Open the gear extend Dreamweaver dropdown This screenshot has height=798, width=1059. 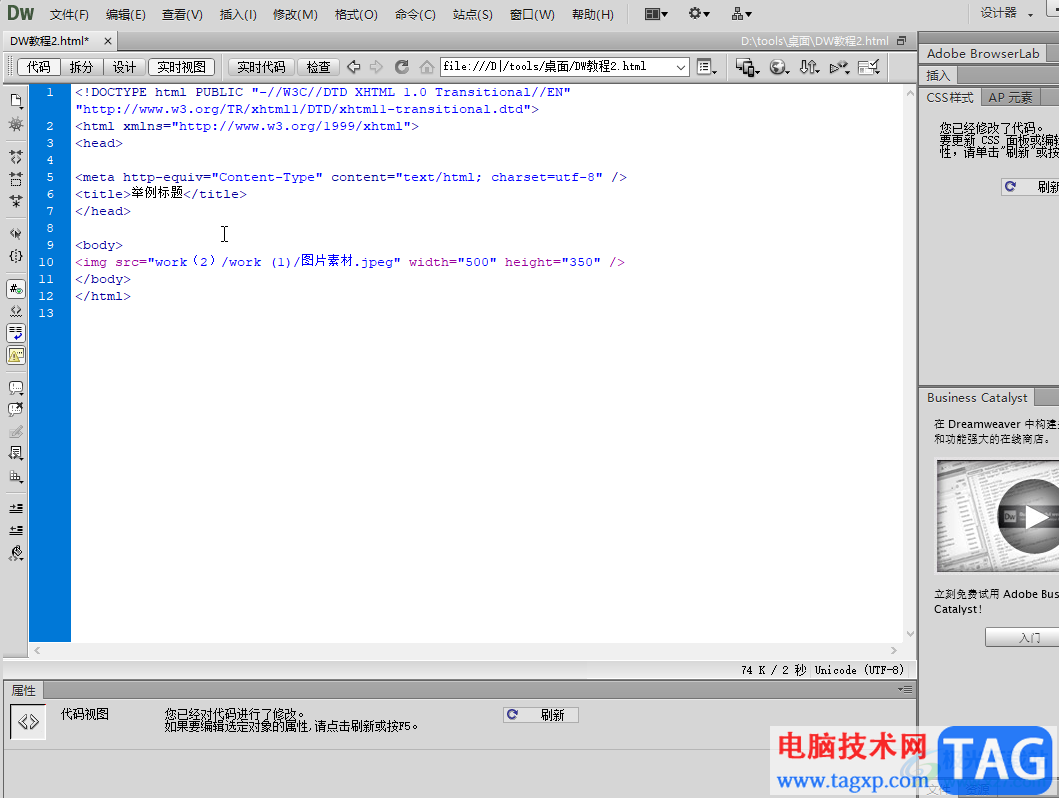coord(699,14)
